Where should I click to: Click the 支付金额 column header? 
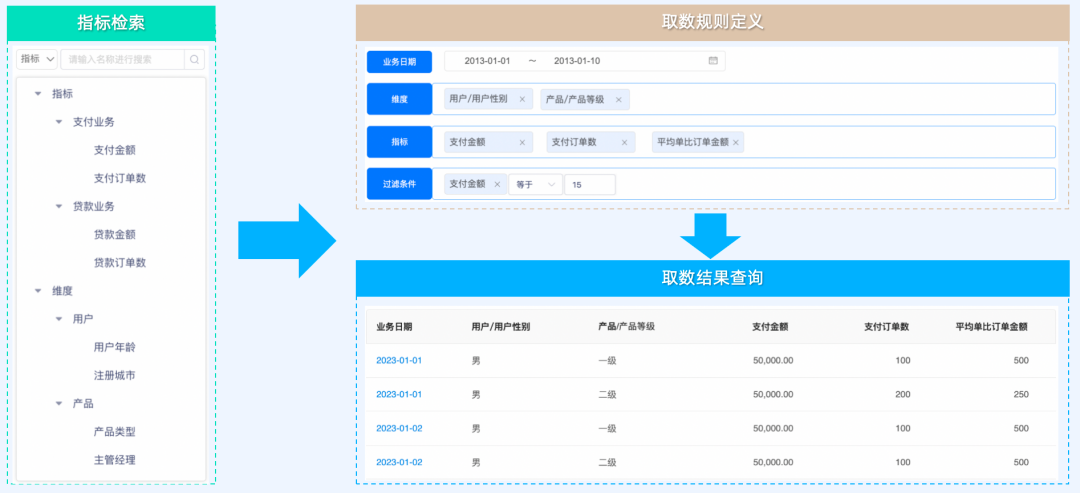tap(770, 327)
